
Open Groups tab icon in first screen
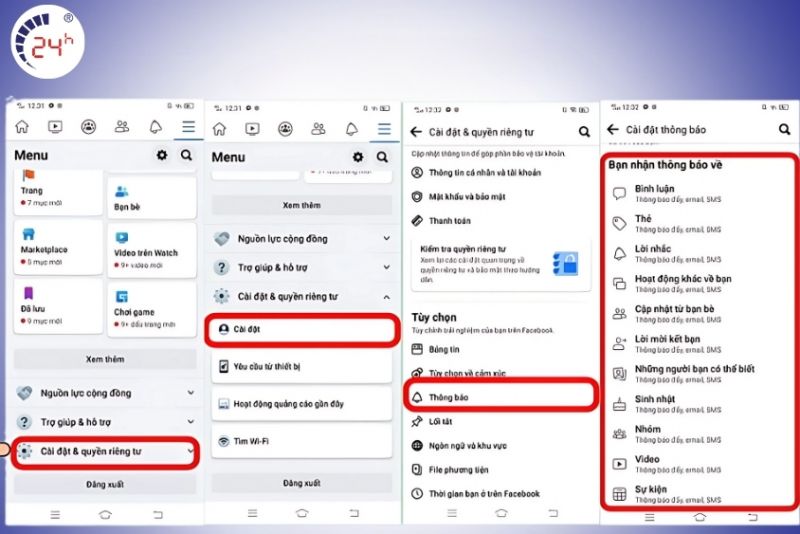coord(89,126)
